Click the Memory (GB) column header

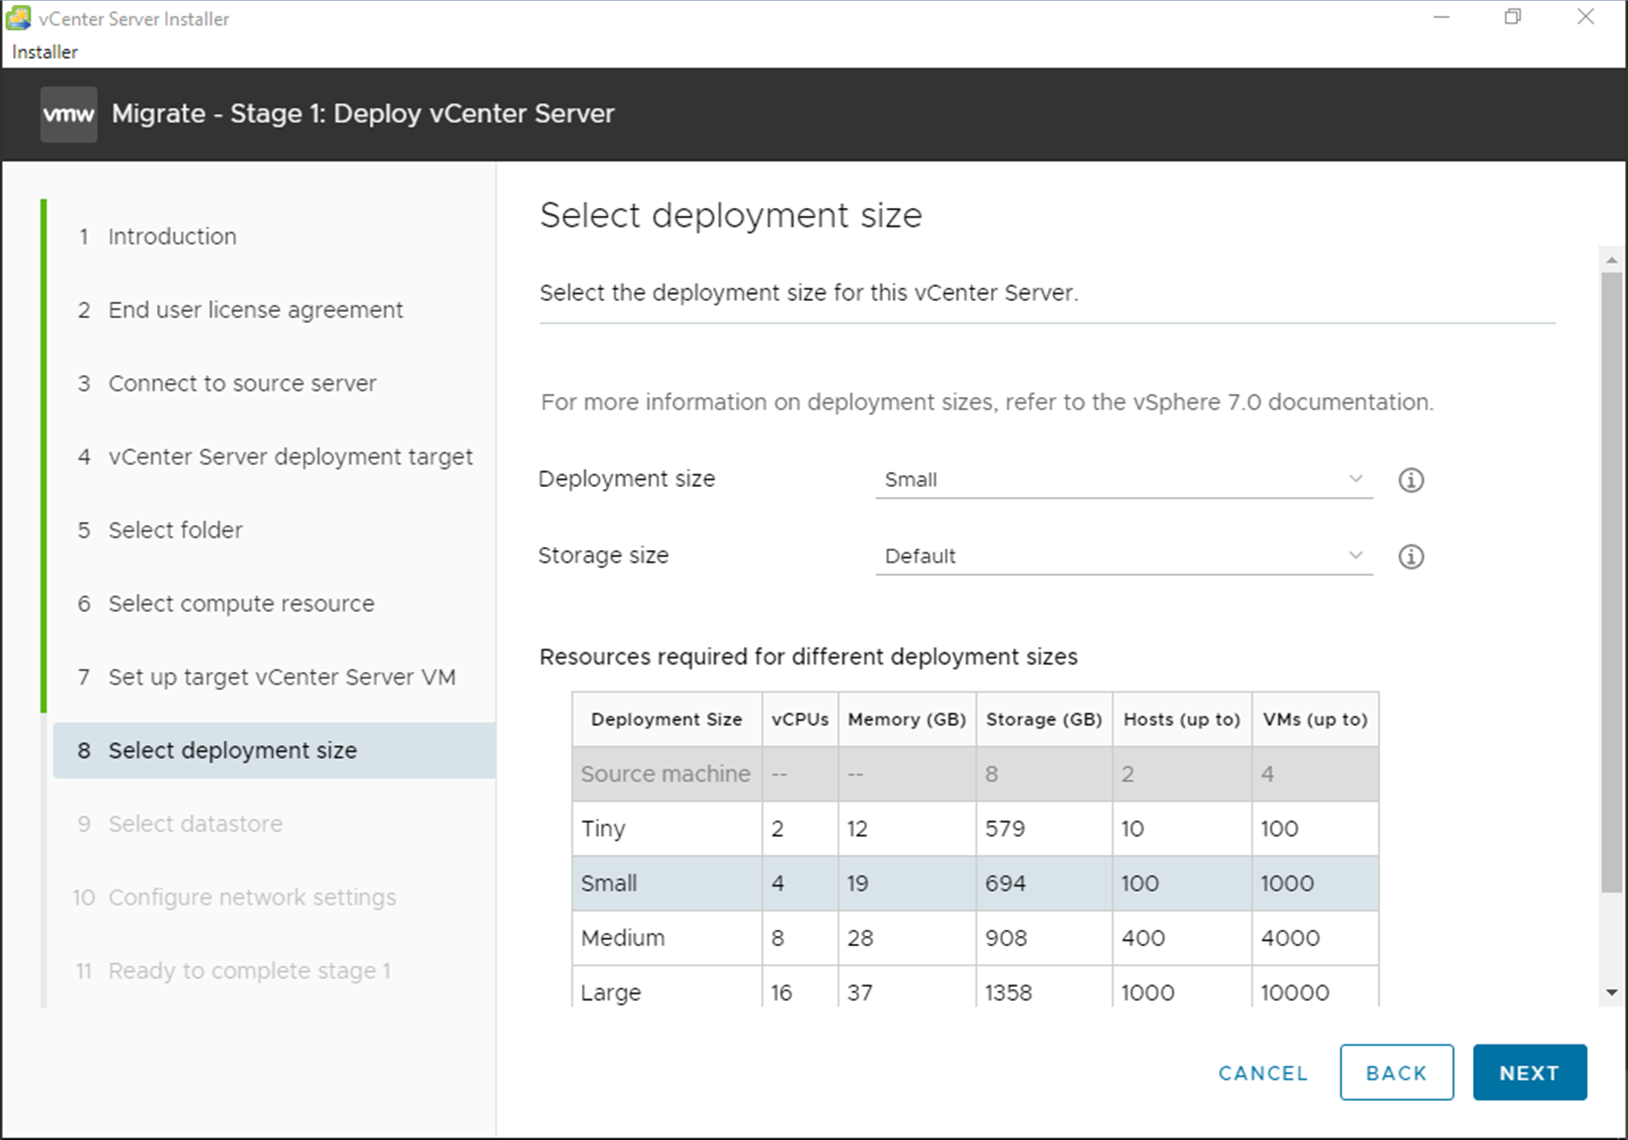[x=907, y=719]
